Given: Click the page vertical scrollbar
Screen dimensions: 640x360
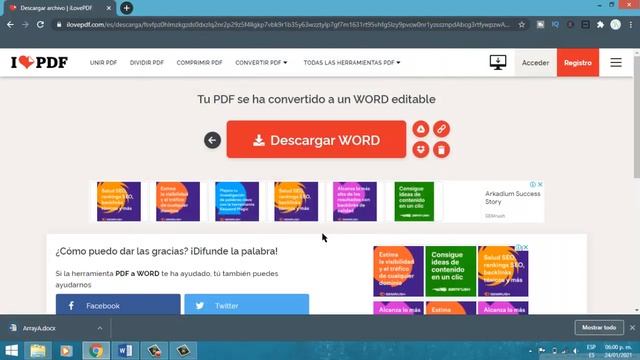Looking at the screenshot, I should point(636,116).
